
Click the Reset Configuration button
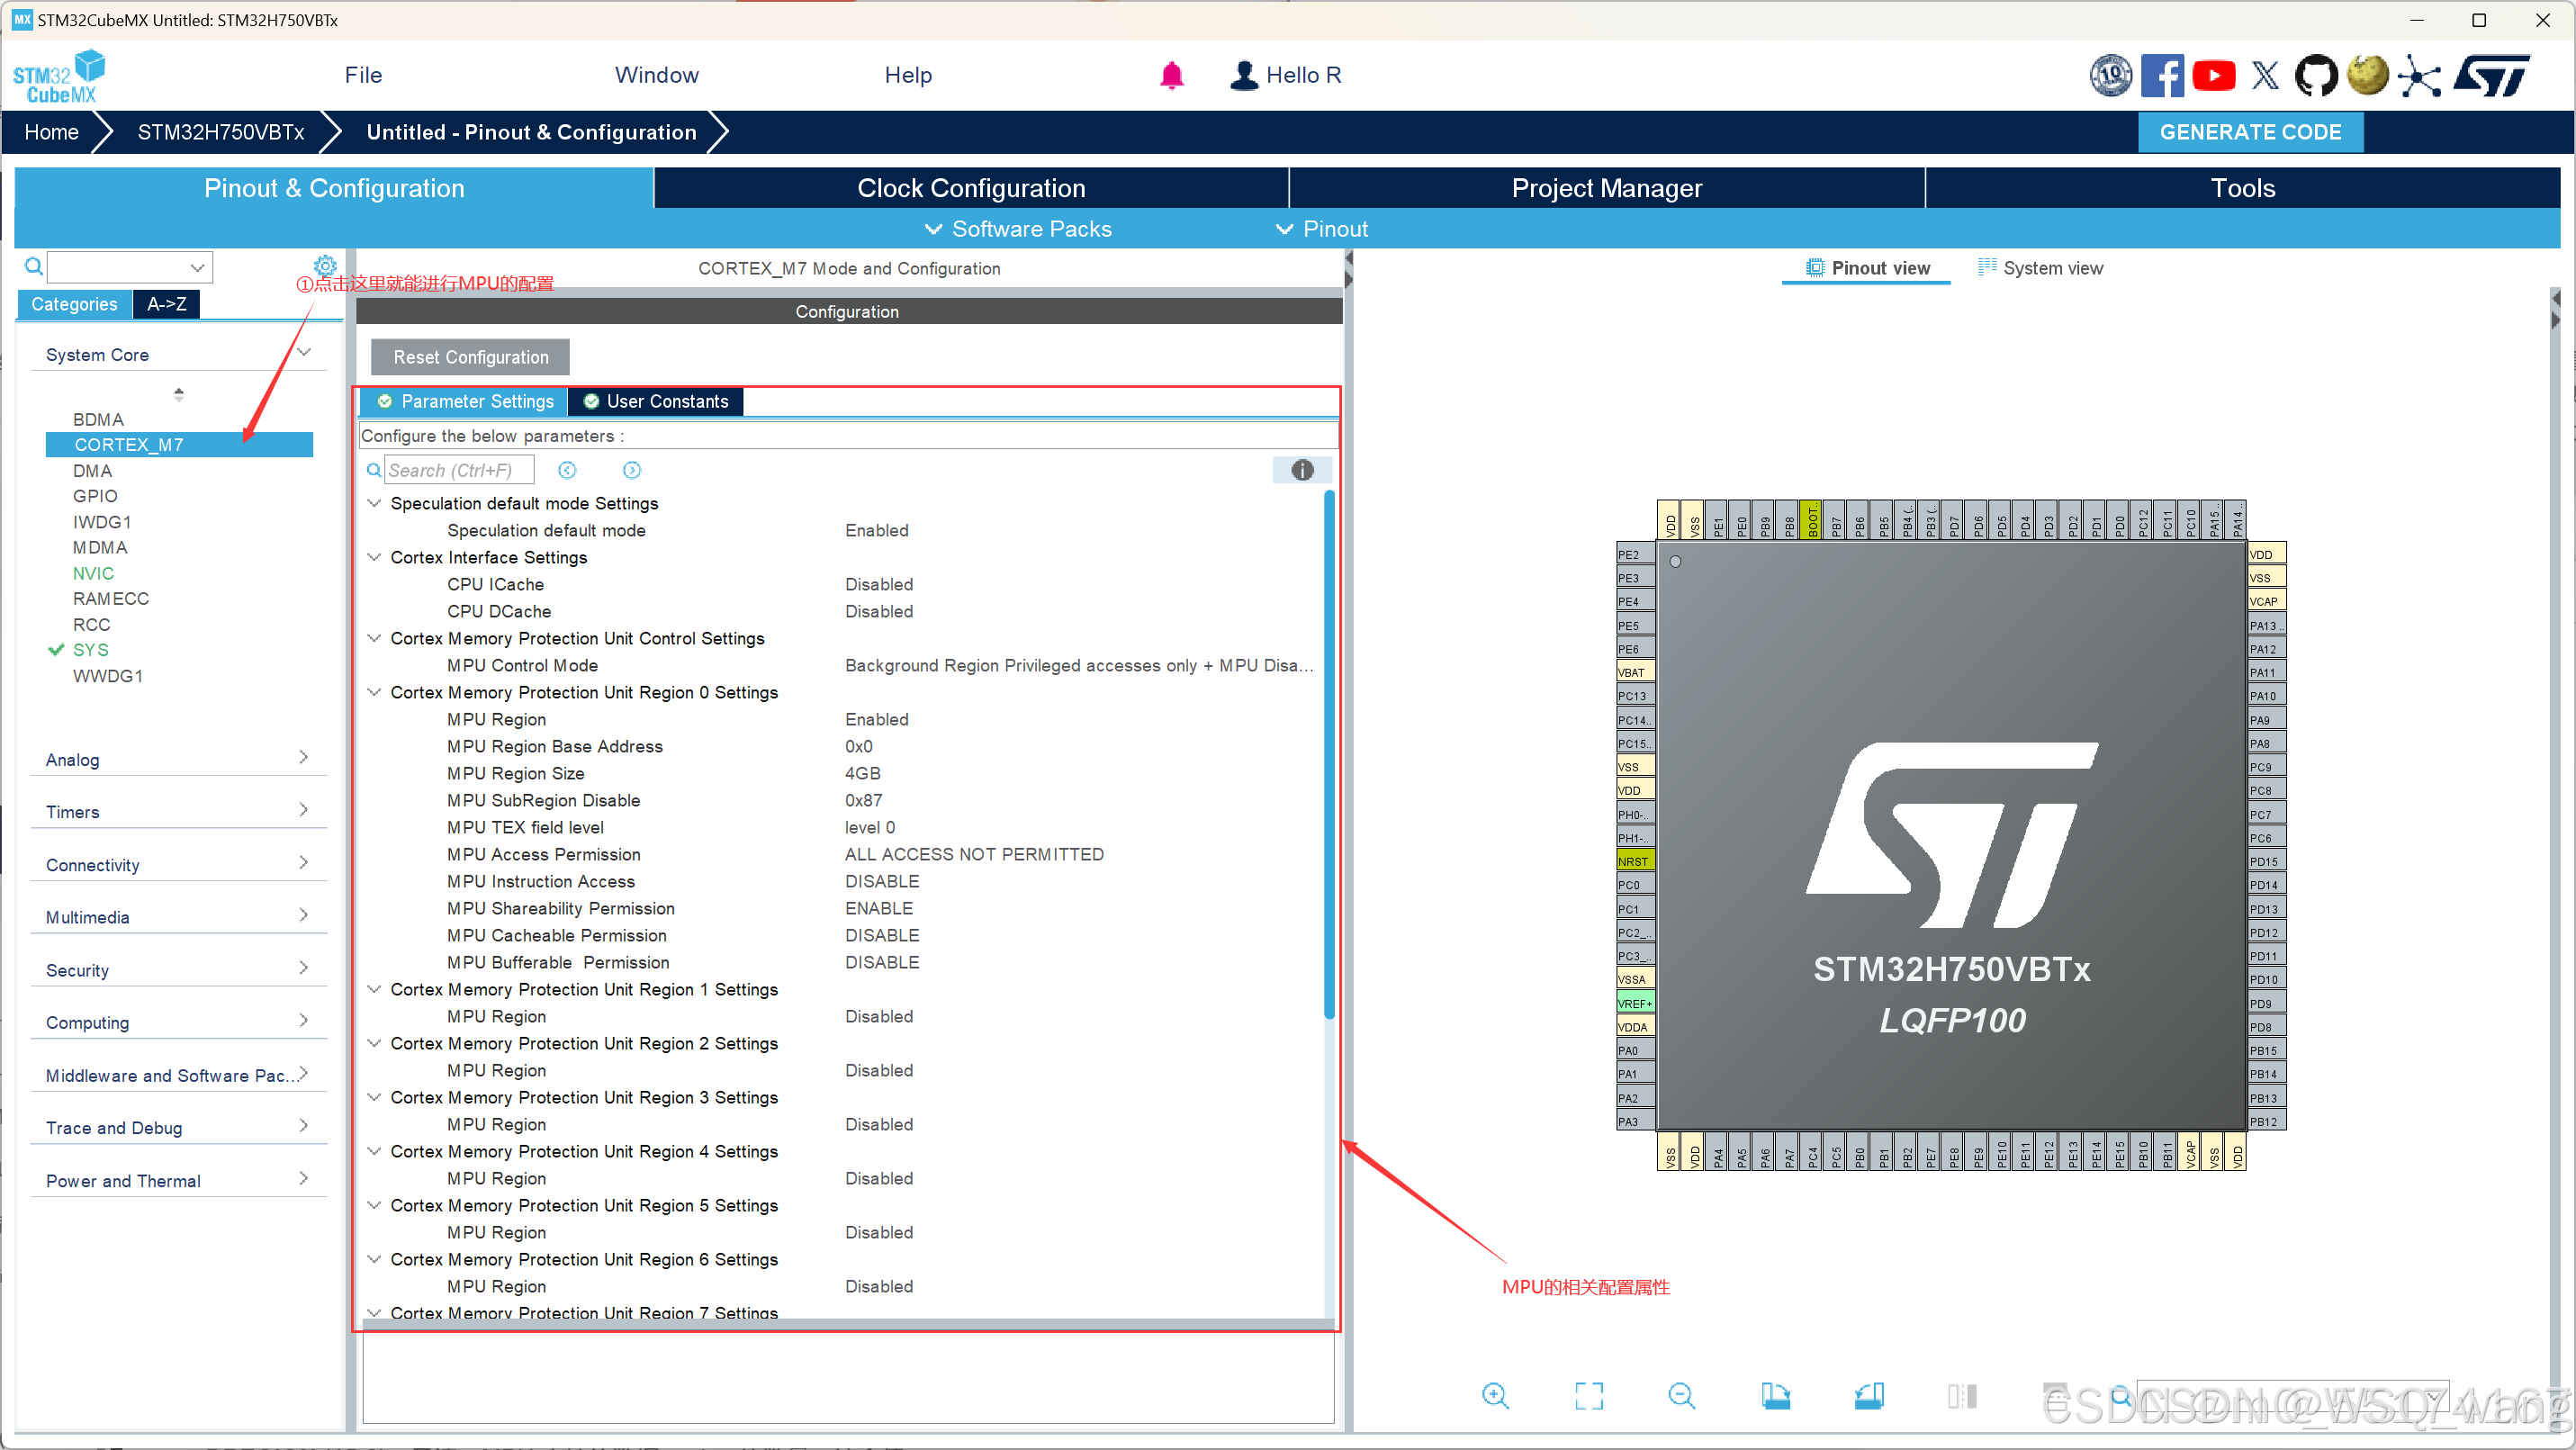470,357
